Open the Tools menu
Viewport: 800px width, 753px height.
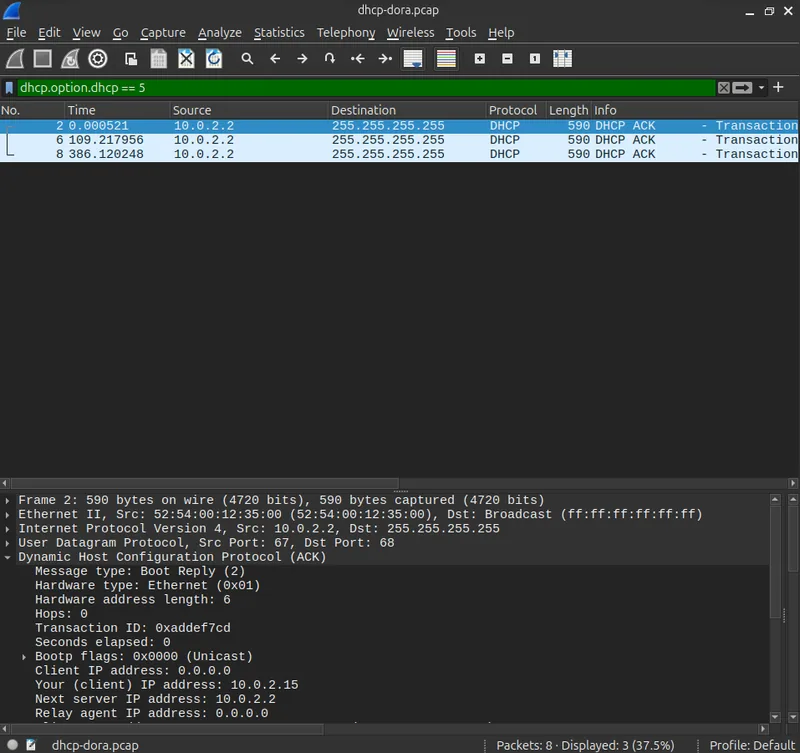[461, 33]
